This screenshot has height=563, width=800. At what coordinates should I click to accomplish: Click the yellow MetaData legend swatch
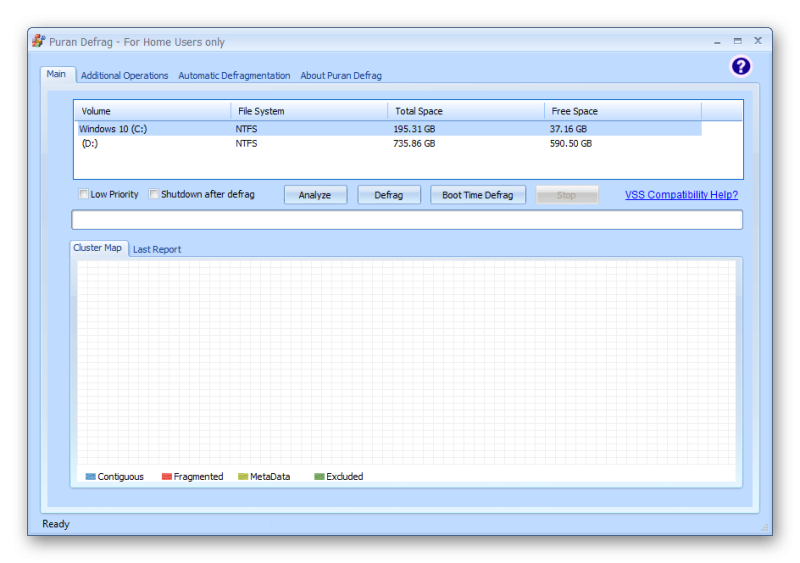tap(243, 477)
